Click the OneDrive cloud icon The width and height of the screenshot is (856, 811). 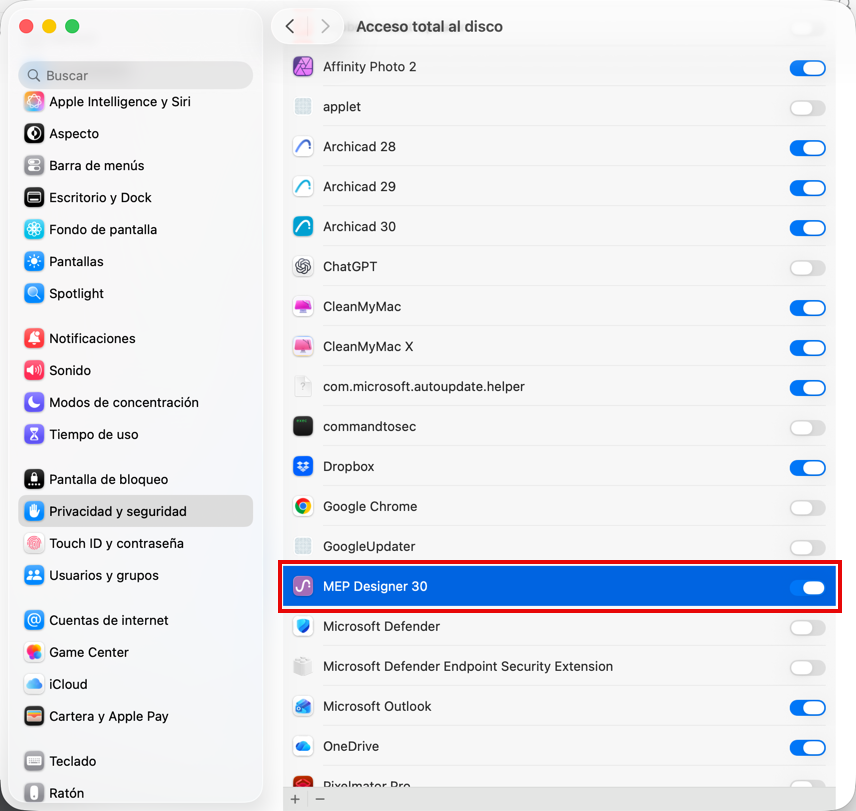point(303,746)
